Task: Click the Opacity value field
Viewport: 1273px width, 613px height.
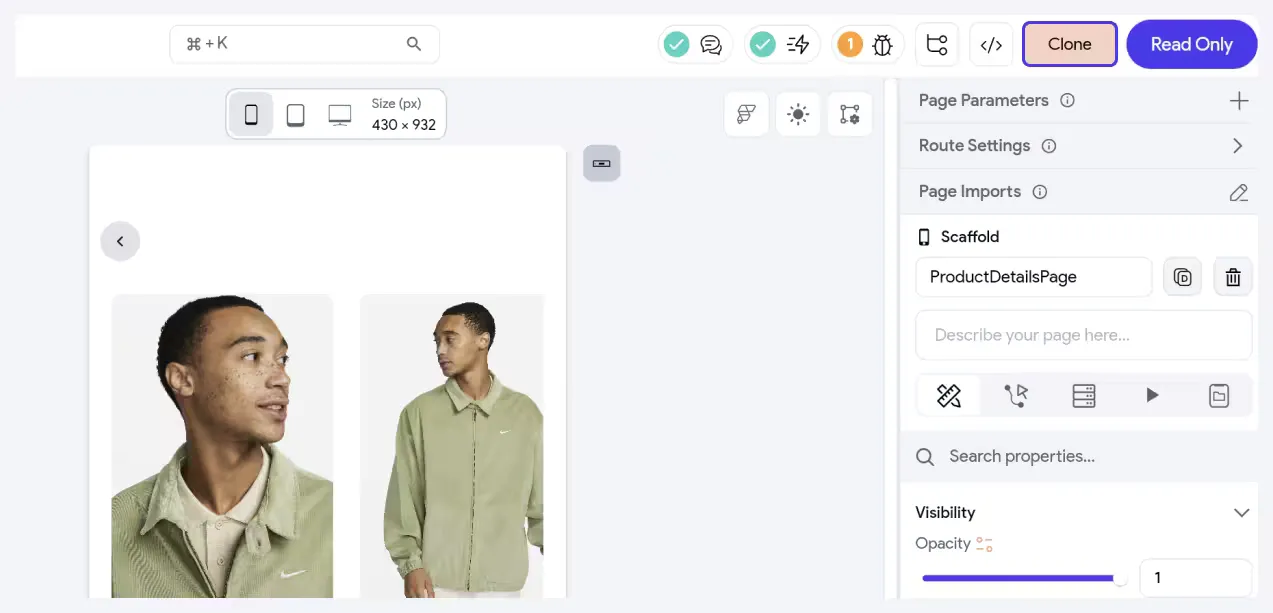Action: pos(1196,578)
